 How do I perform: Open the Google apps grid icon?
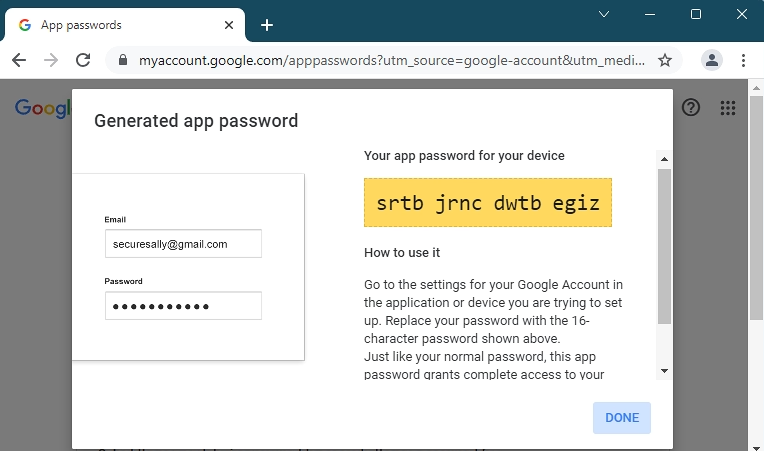tap(727, 108)
